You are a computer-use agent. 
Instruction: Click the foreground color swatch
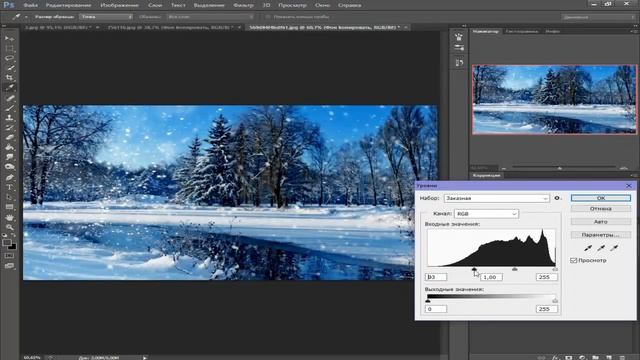6,242
